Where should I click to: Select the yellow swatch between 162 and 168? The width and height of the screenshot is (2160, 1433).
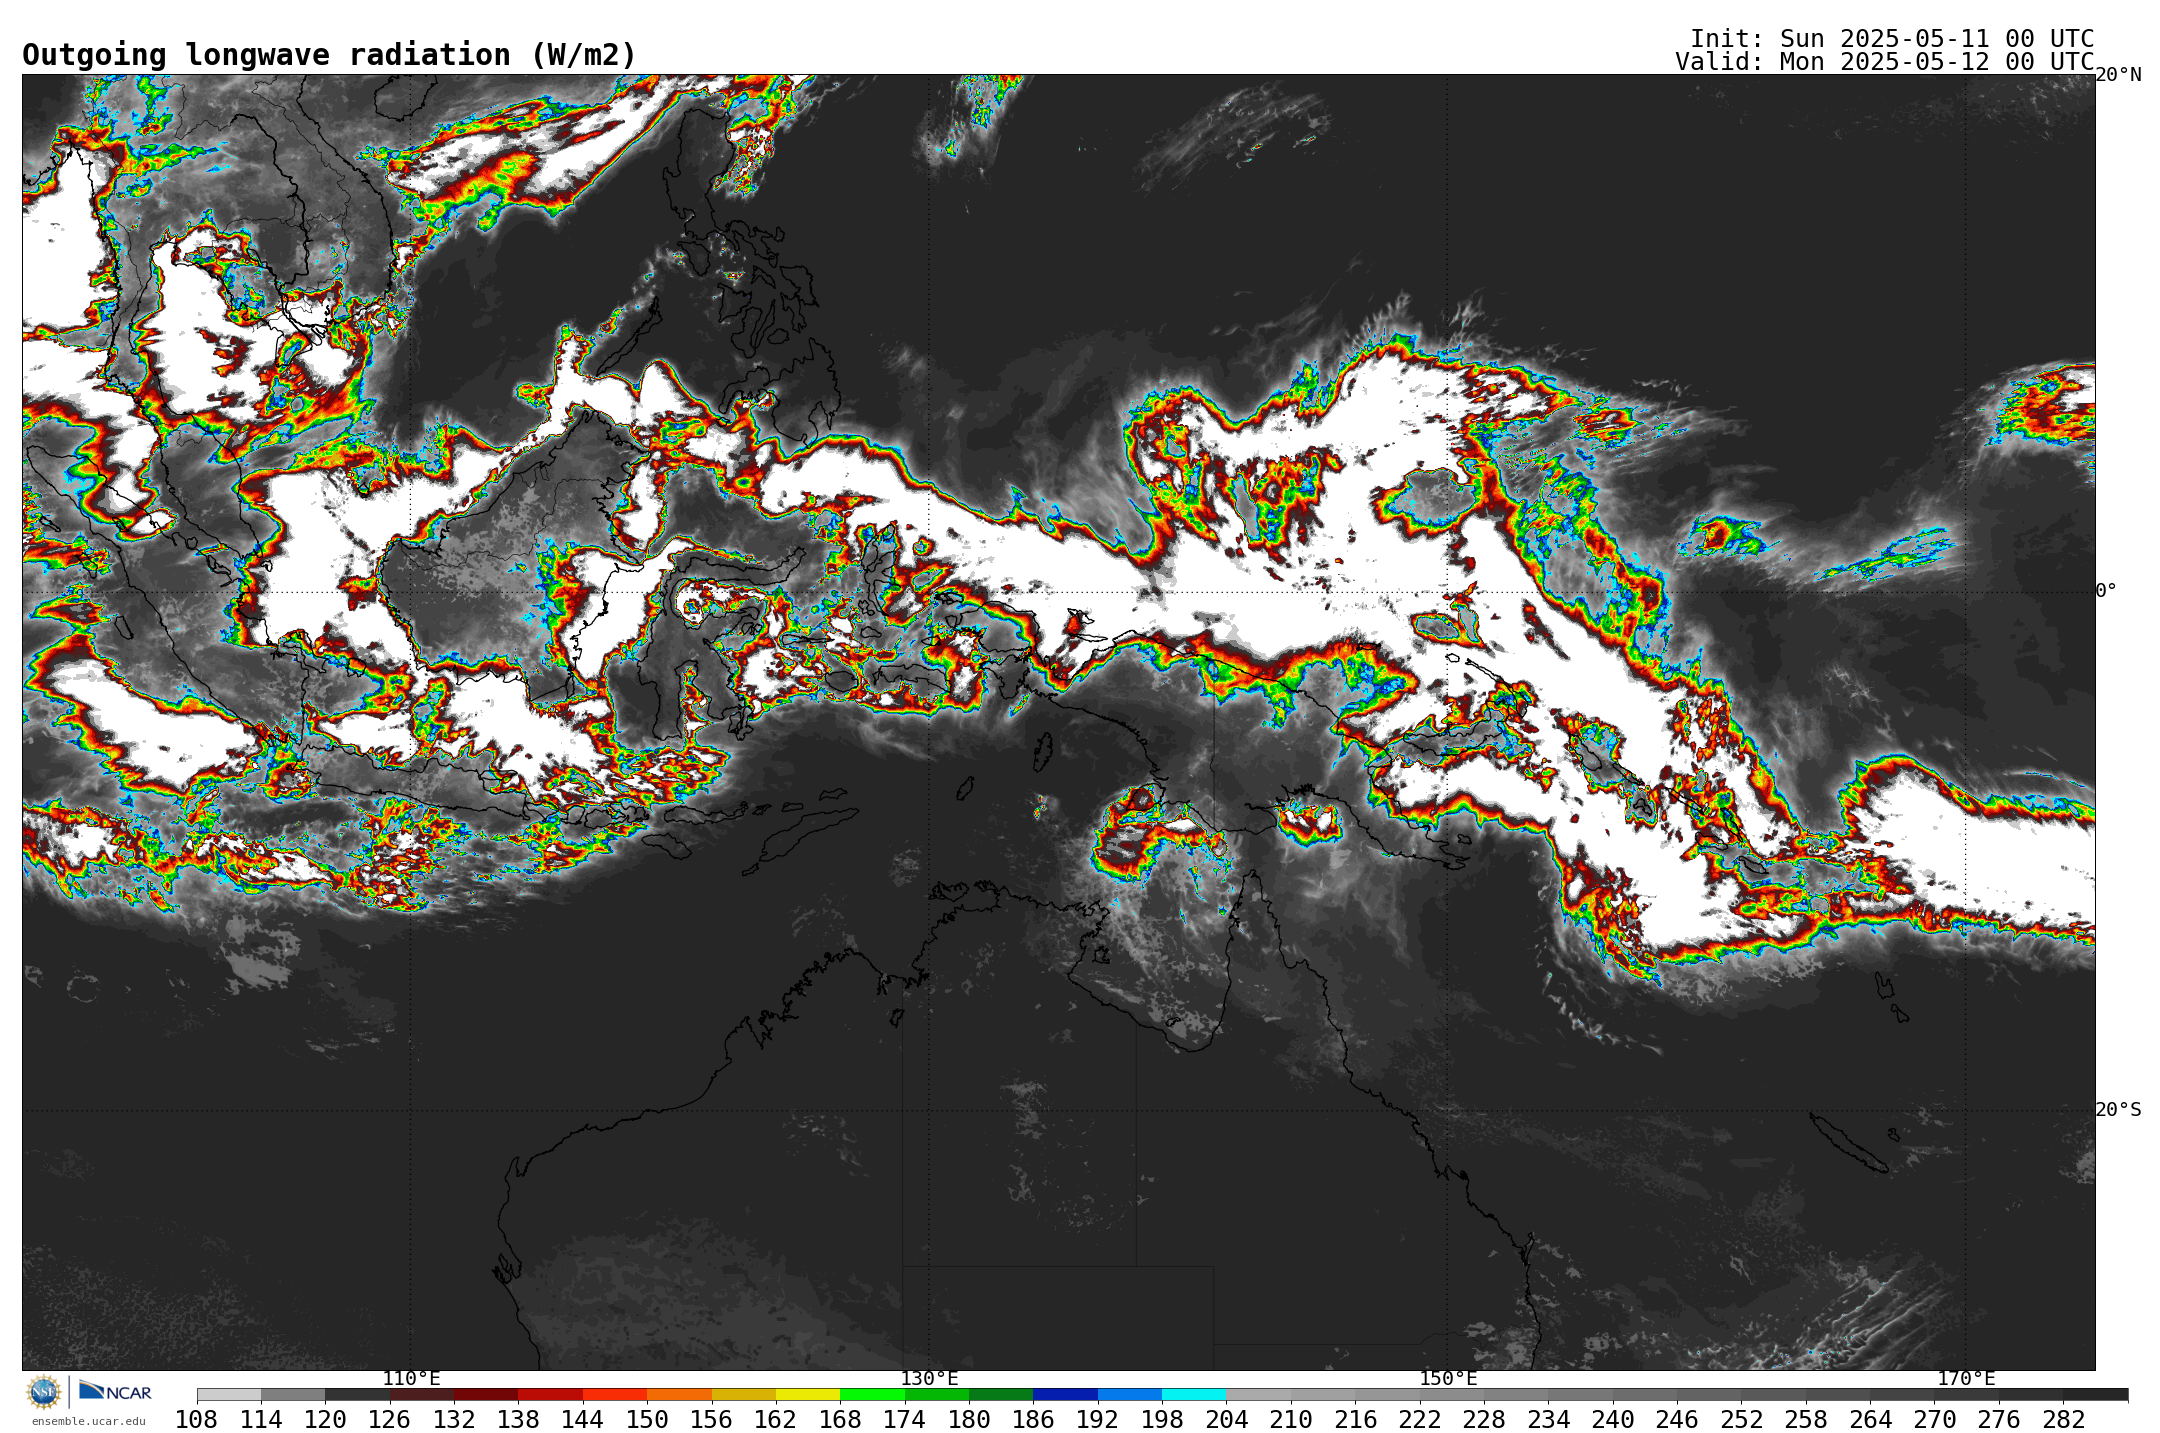(x=808, y=1394)
